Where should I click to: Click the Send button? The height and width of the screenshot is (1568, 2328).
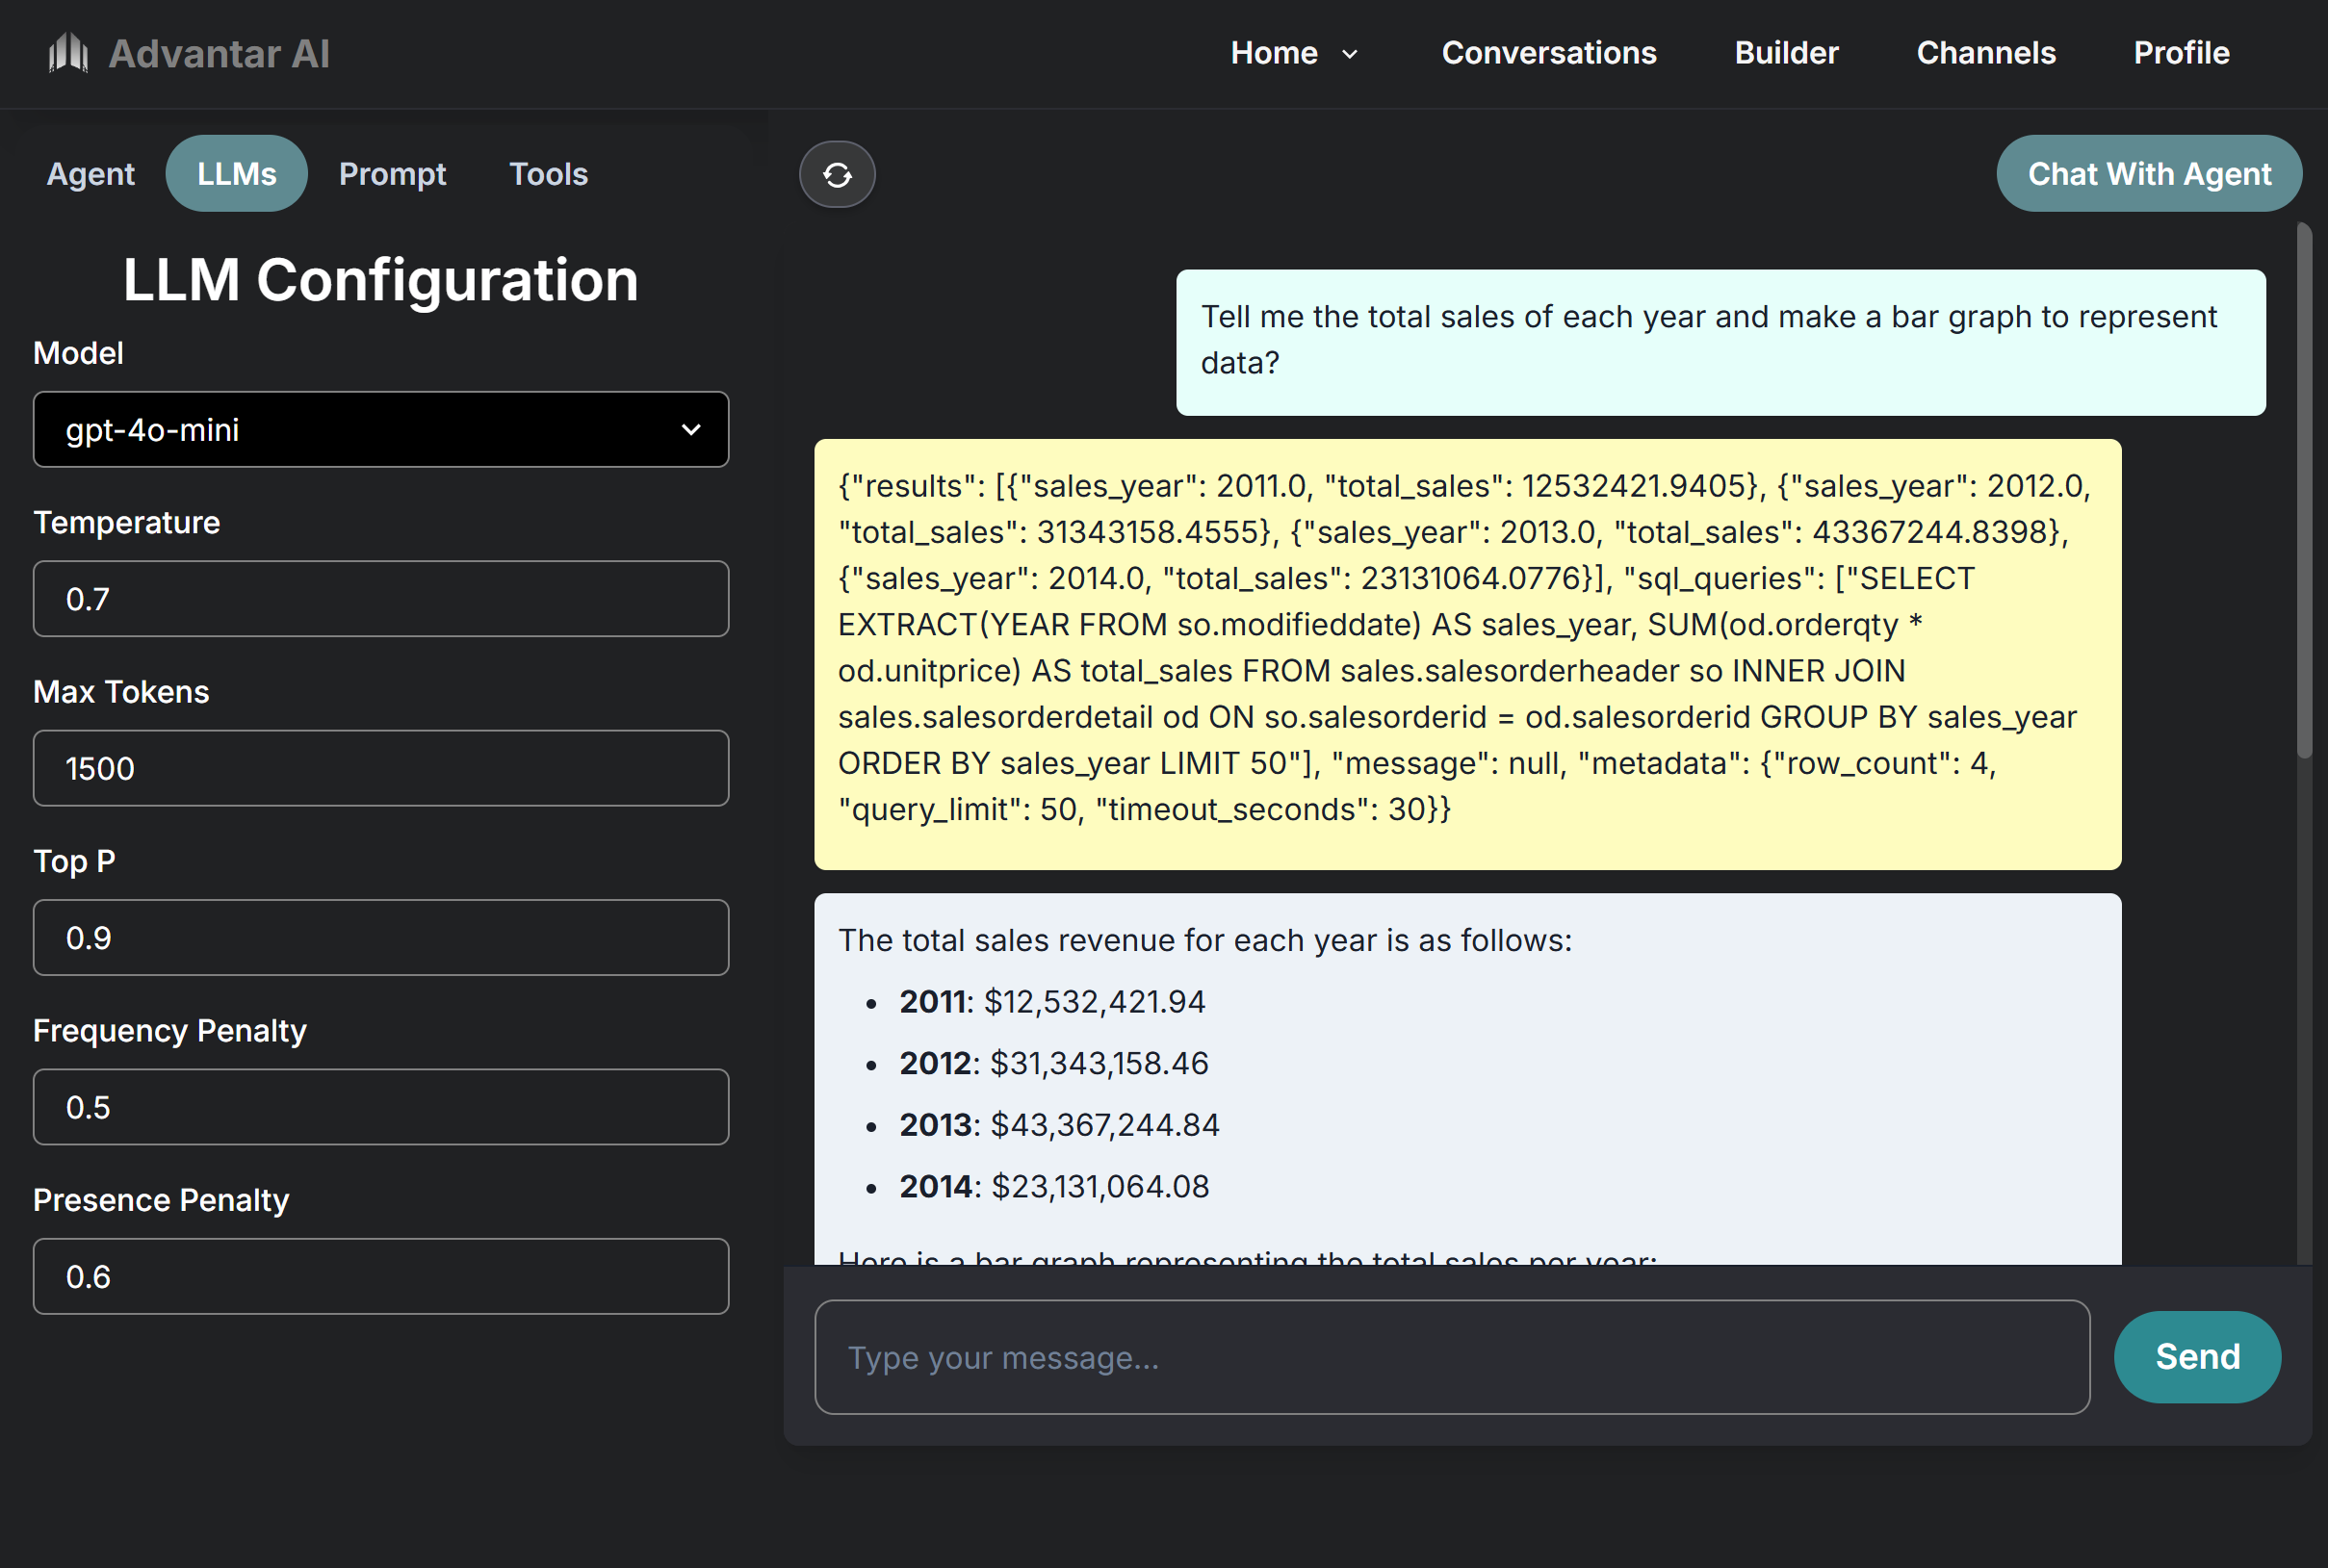tap(2197, 1356)
